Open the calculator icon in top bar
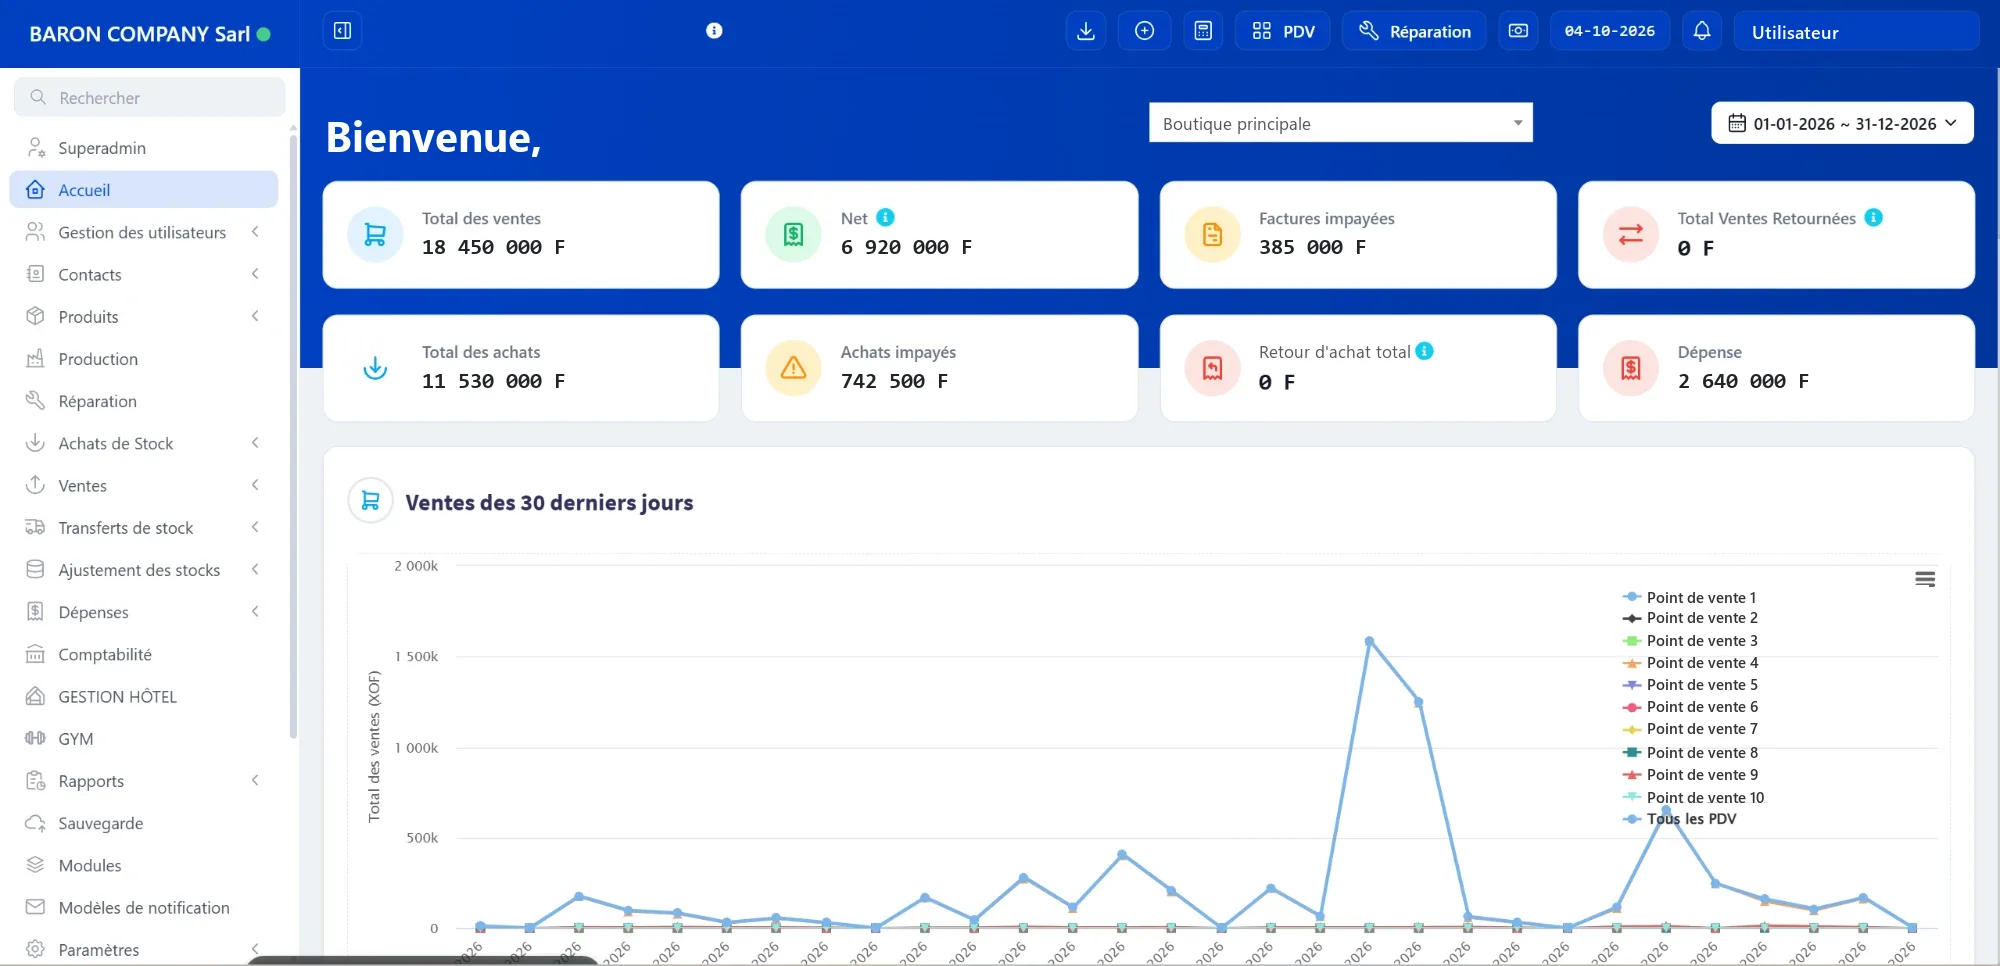This screenshot has height=966, width=2000. (1203, 31)
